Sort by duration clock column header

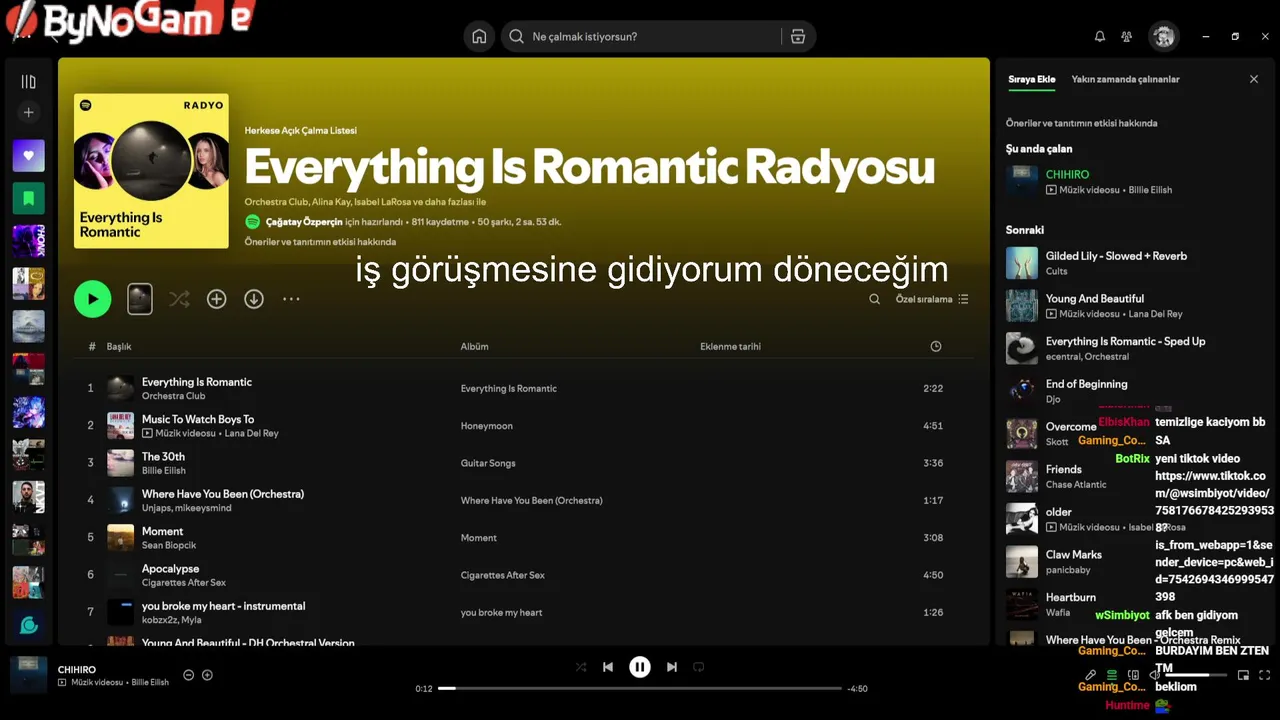(x=936, y=346)
